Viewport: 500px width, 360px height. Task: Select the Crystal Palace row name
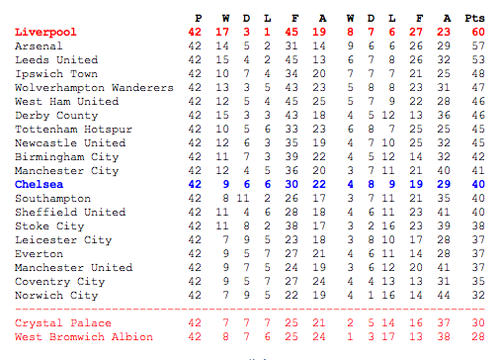[63, 323]
